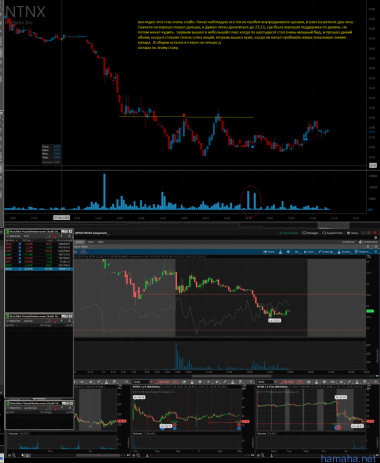Expand the Studies dropdown
Image resolution: width=380 pixels, height=463 pixels.
coord(344,252)
